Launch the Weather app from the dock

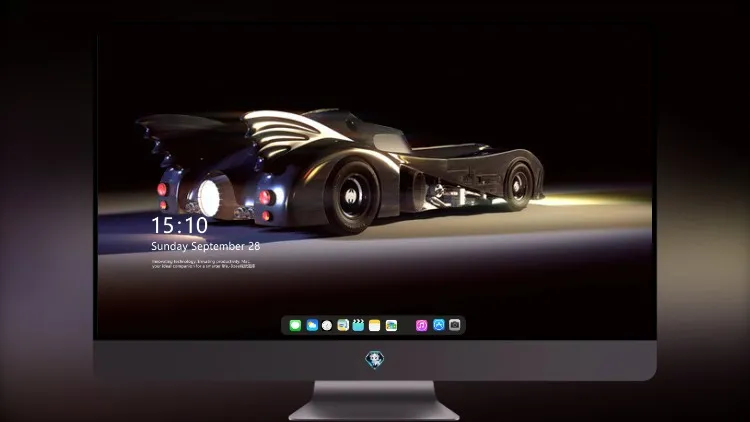click(x=312, y=325)
